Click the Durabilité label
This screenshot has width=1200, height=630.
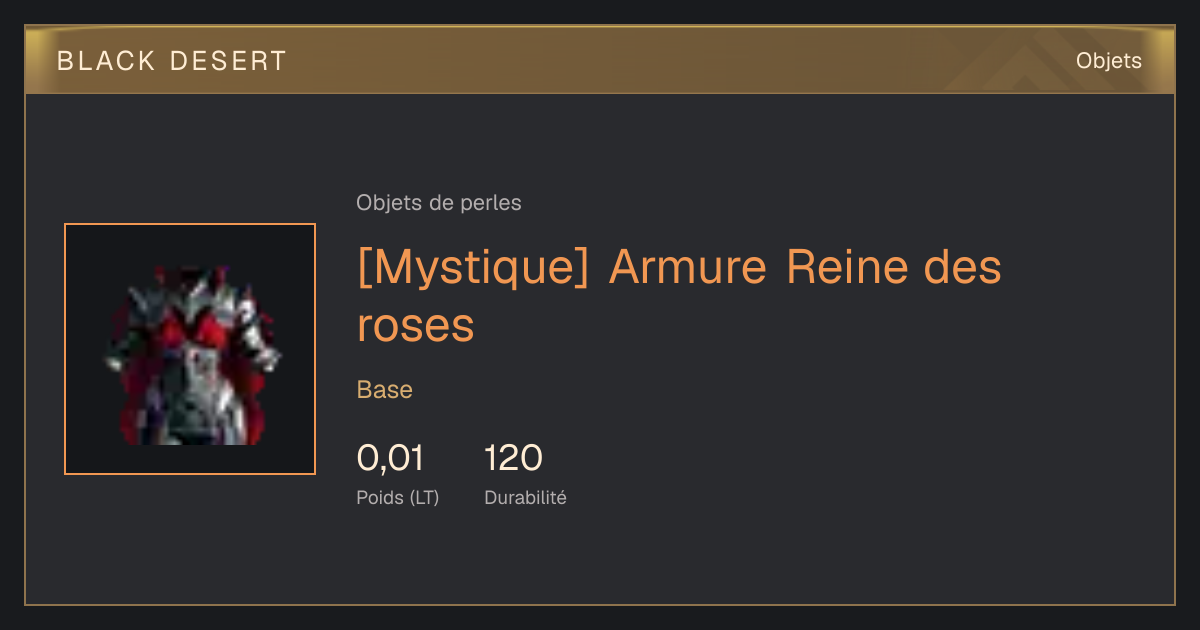[525, 497]
